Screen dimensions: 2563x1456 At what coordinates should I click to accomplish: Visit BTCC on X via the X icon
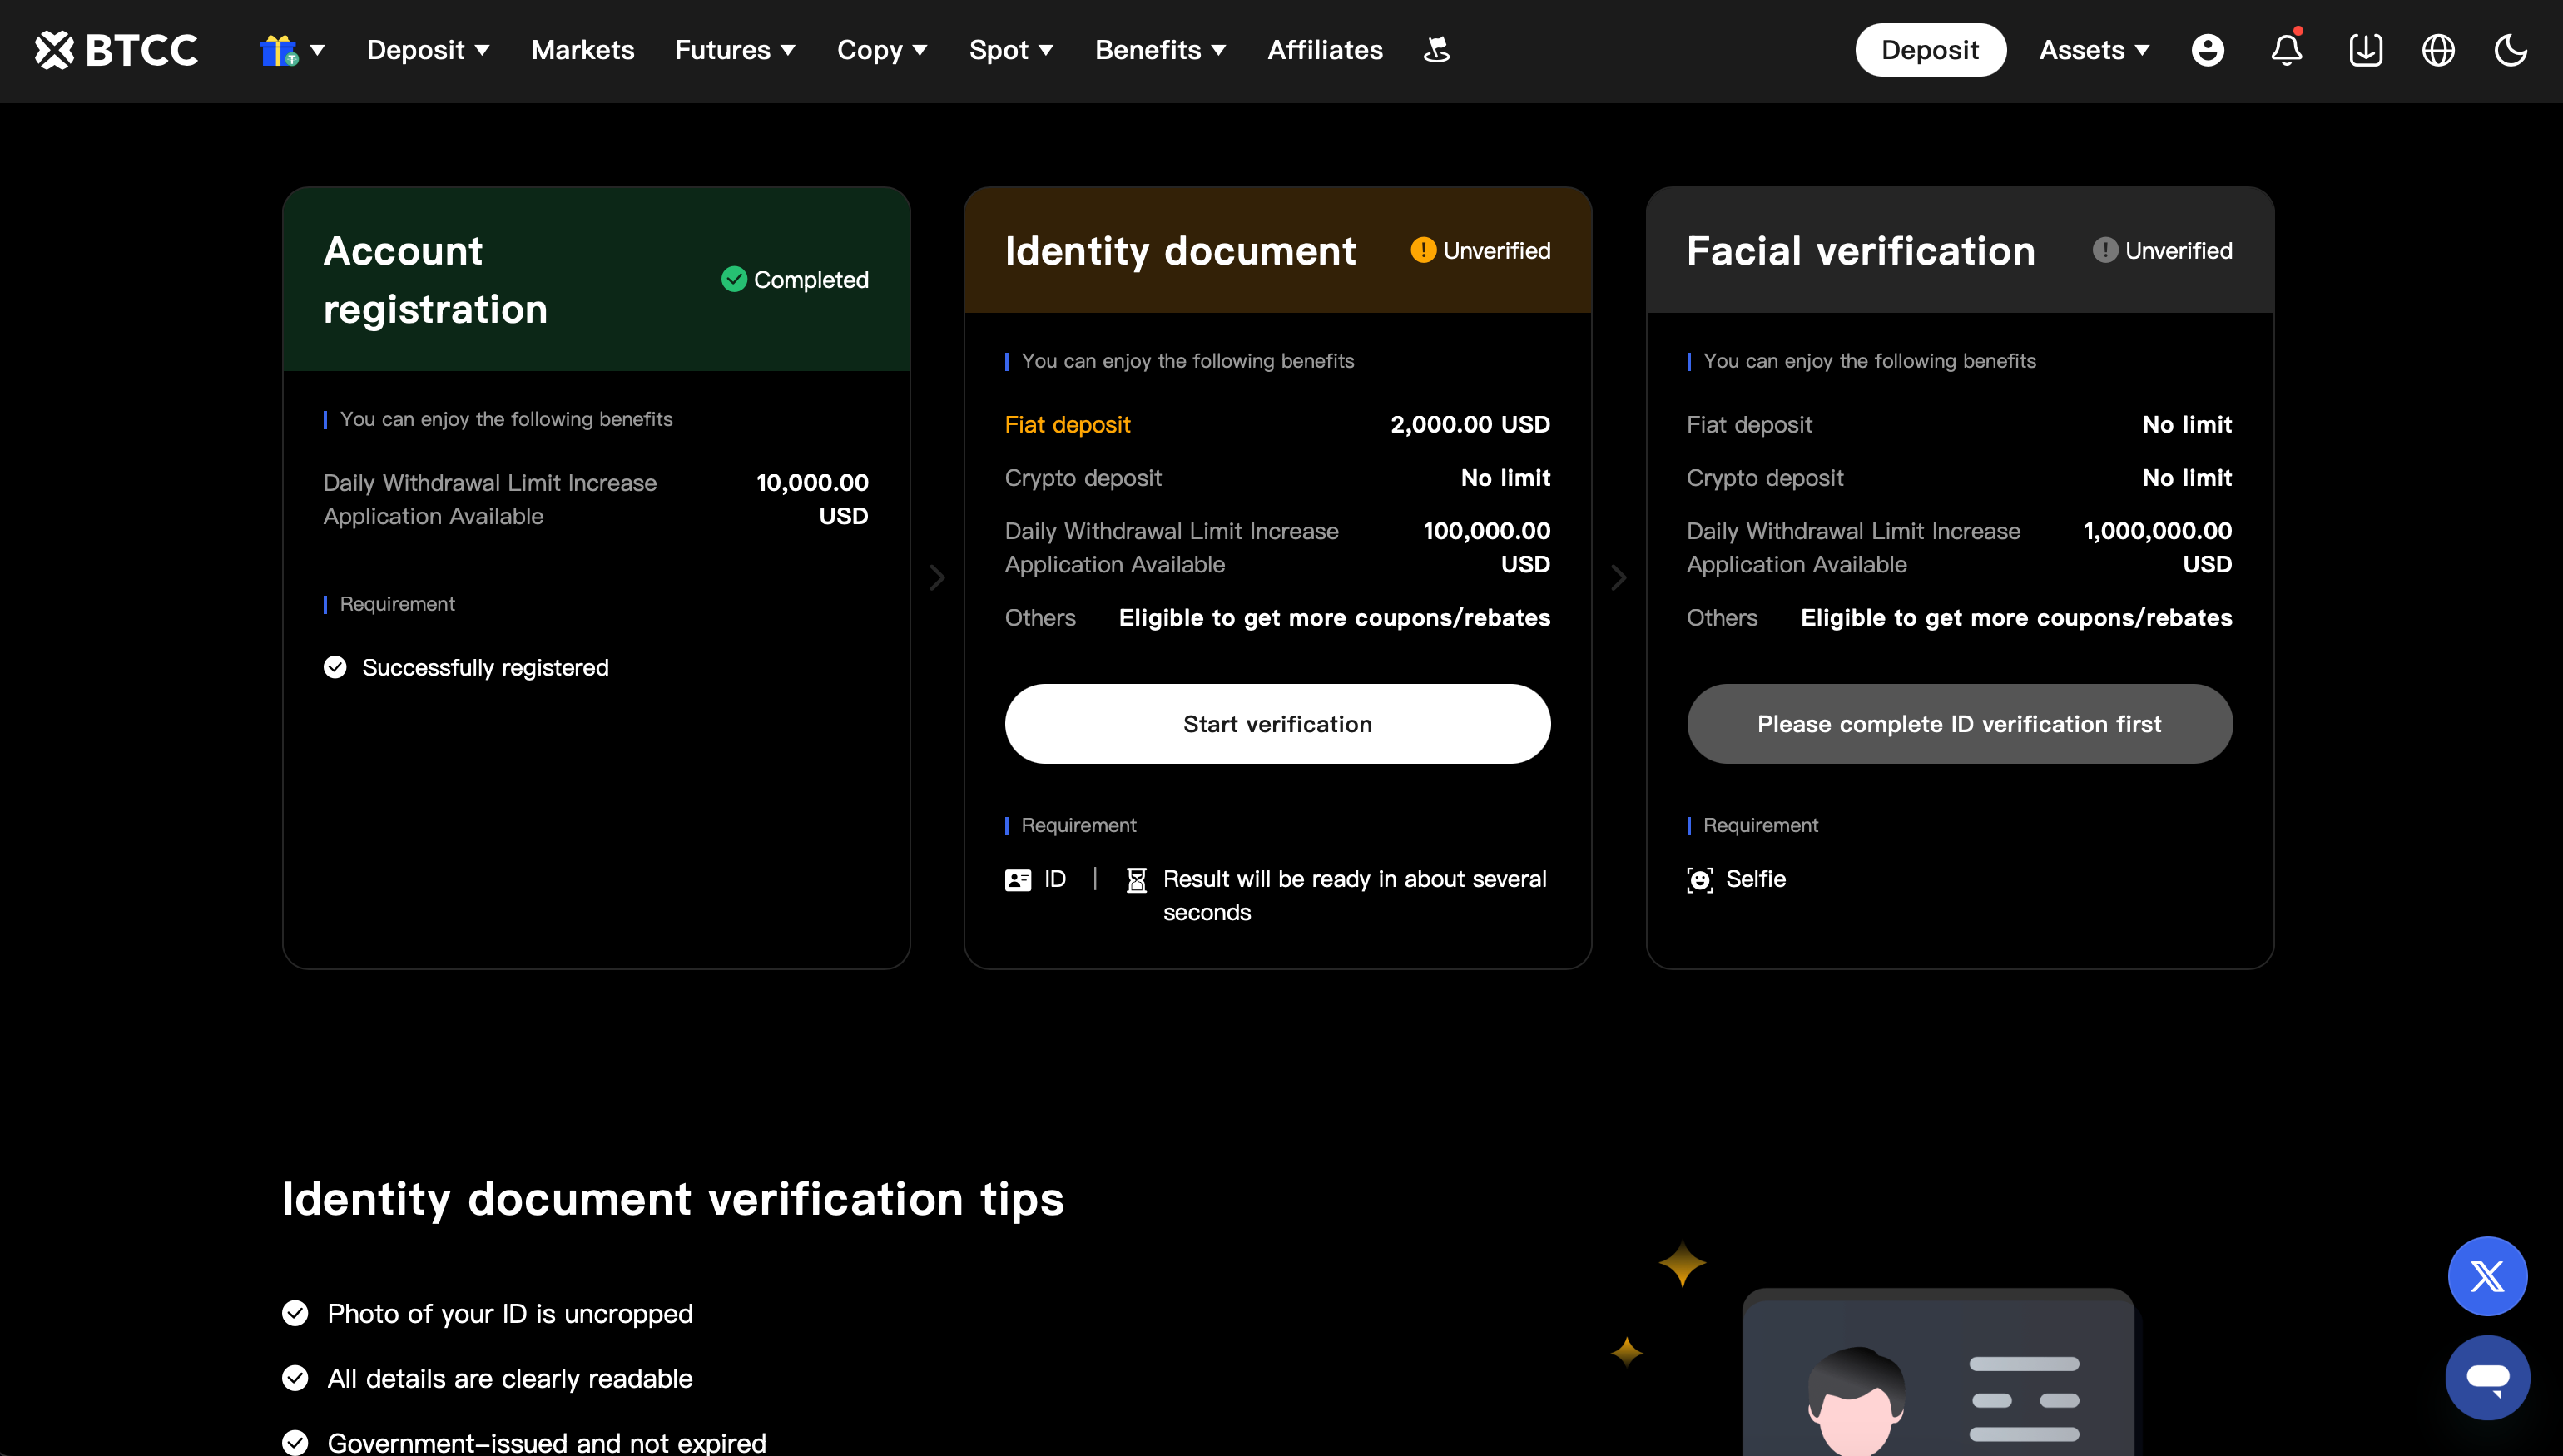[2488, 1276]
